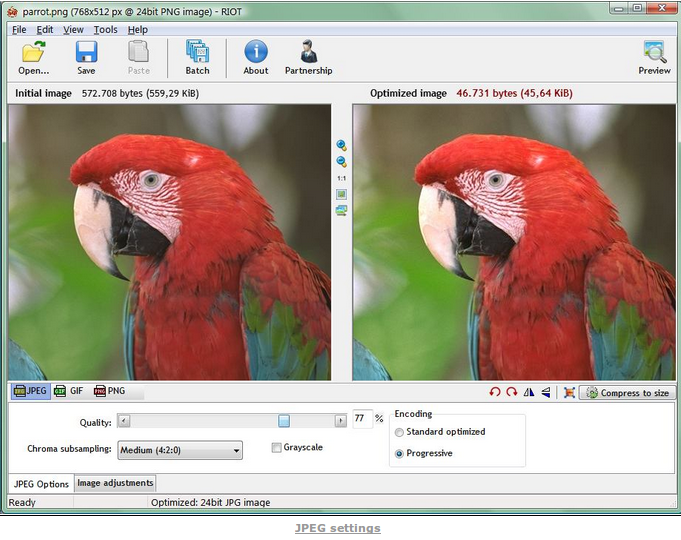Switch to Image adjustments tab
This screenshot has width=681, height=540.
point(115,483)
